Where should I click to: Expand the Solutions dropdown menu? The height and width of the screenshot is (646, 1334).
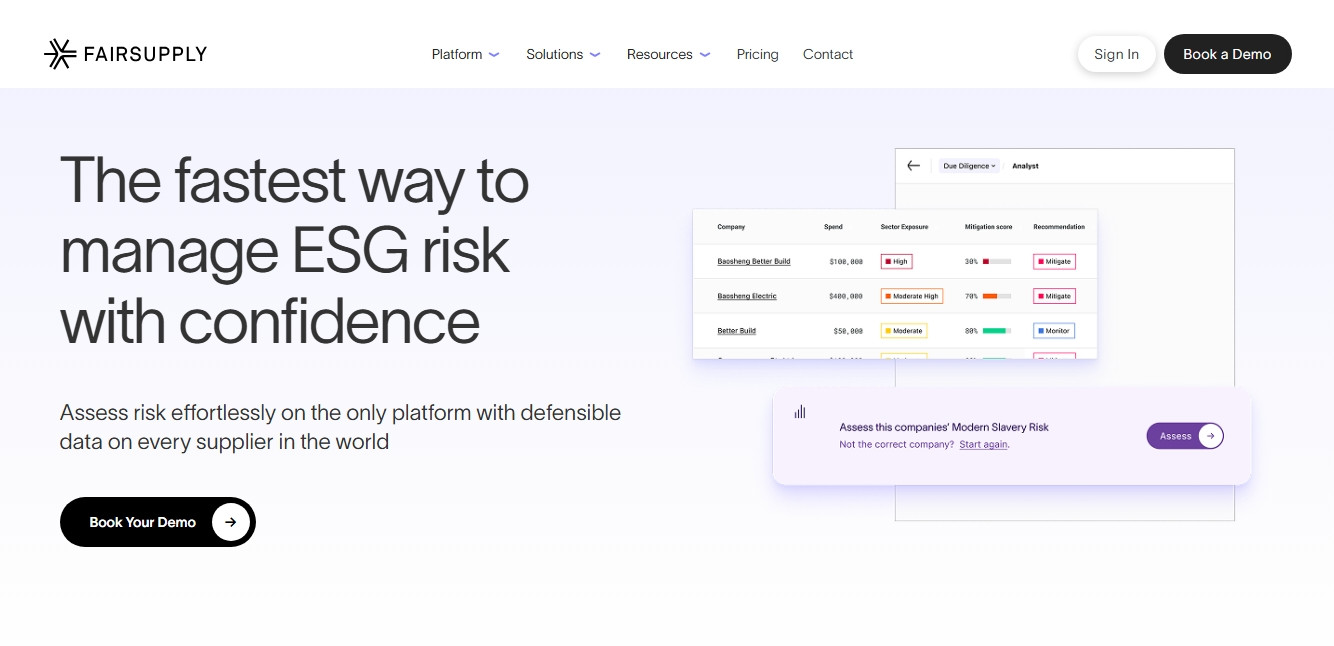[x=563, y=54]
